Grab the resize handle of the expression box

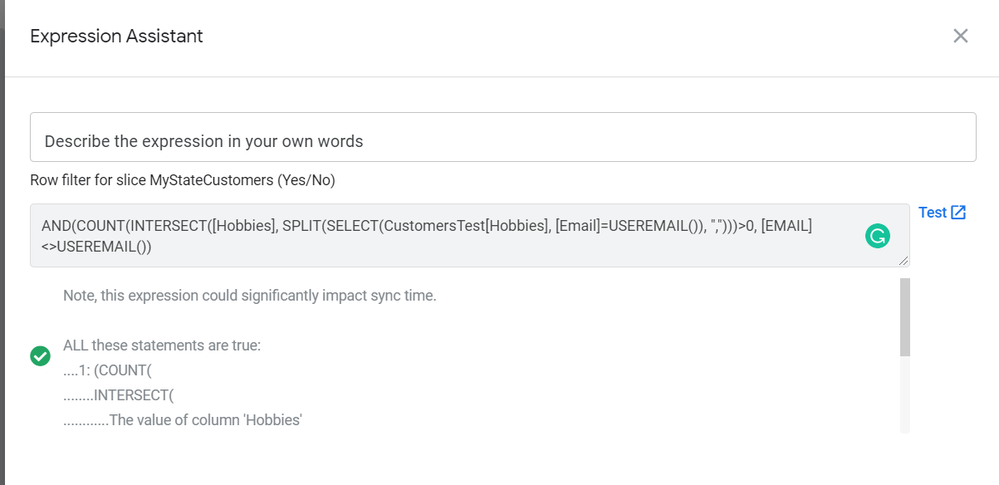pyautogui.click(x=904, y=261)
